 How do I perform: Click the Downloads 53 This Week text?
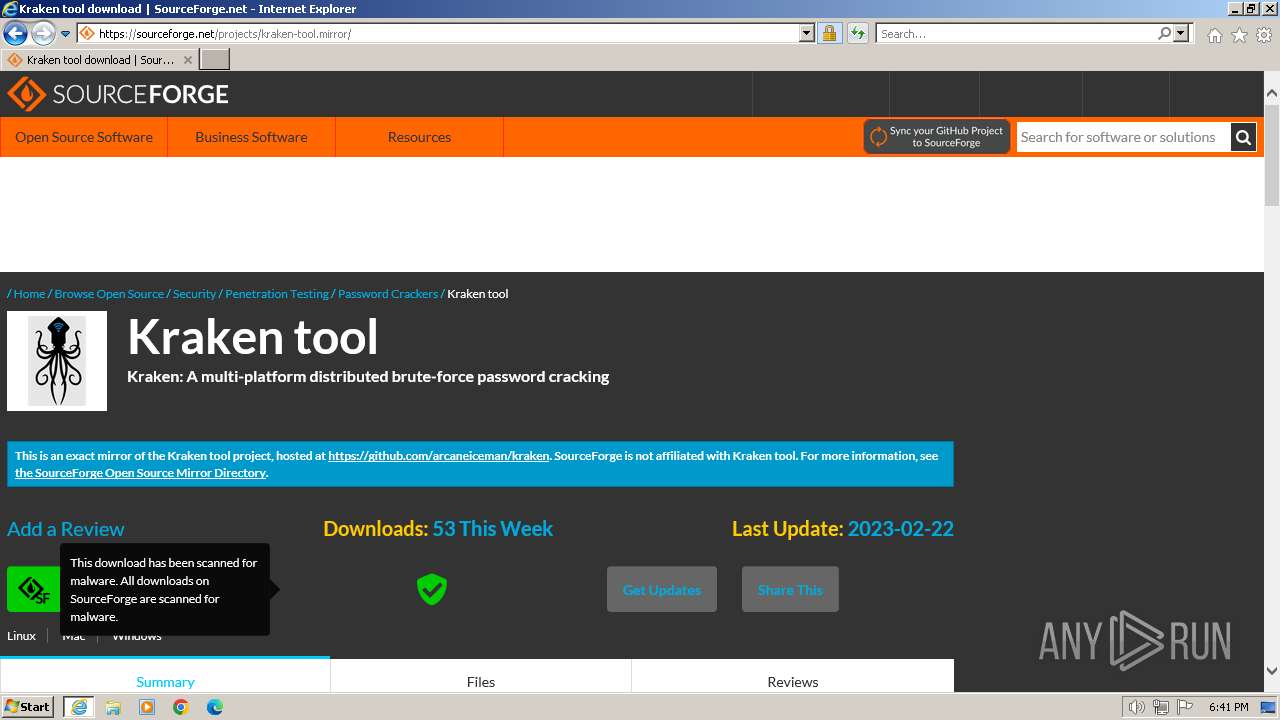[438, 529]
